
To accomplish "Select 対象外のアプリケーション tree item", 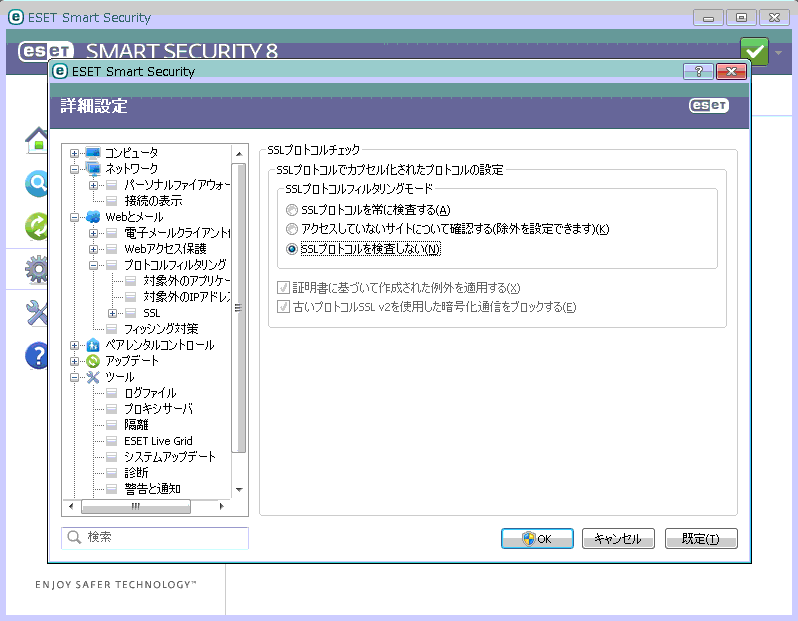I will pyautogui.click(x=186, y=280).
